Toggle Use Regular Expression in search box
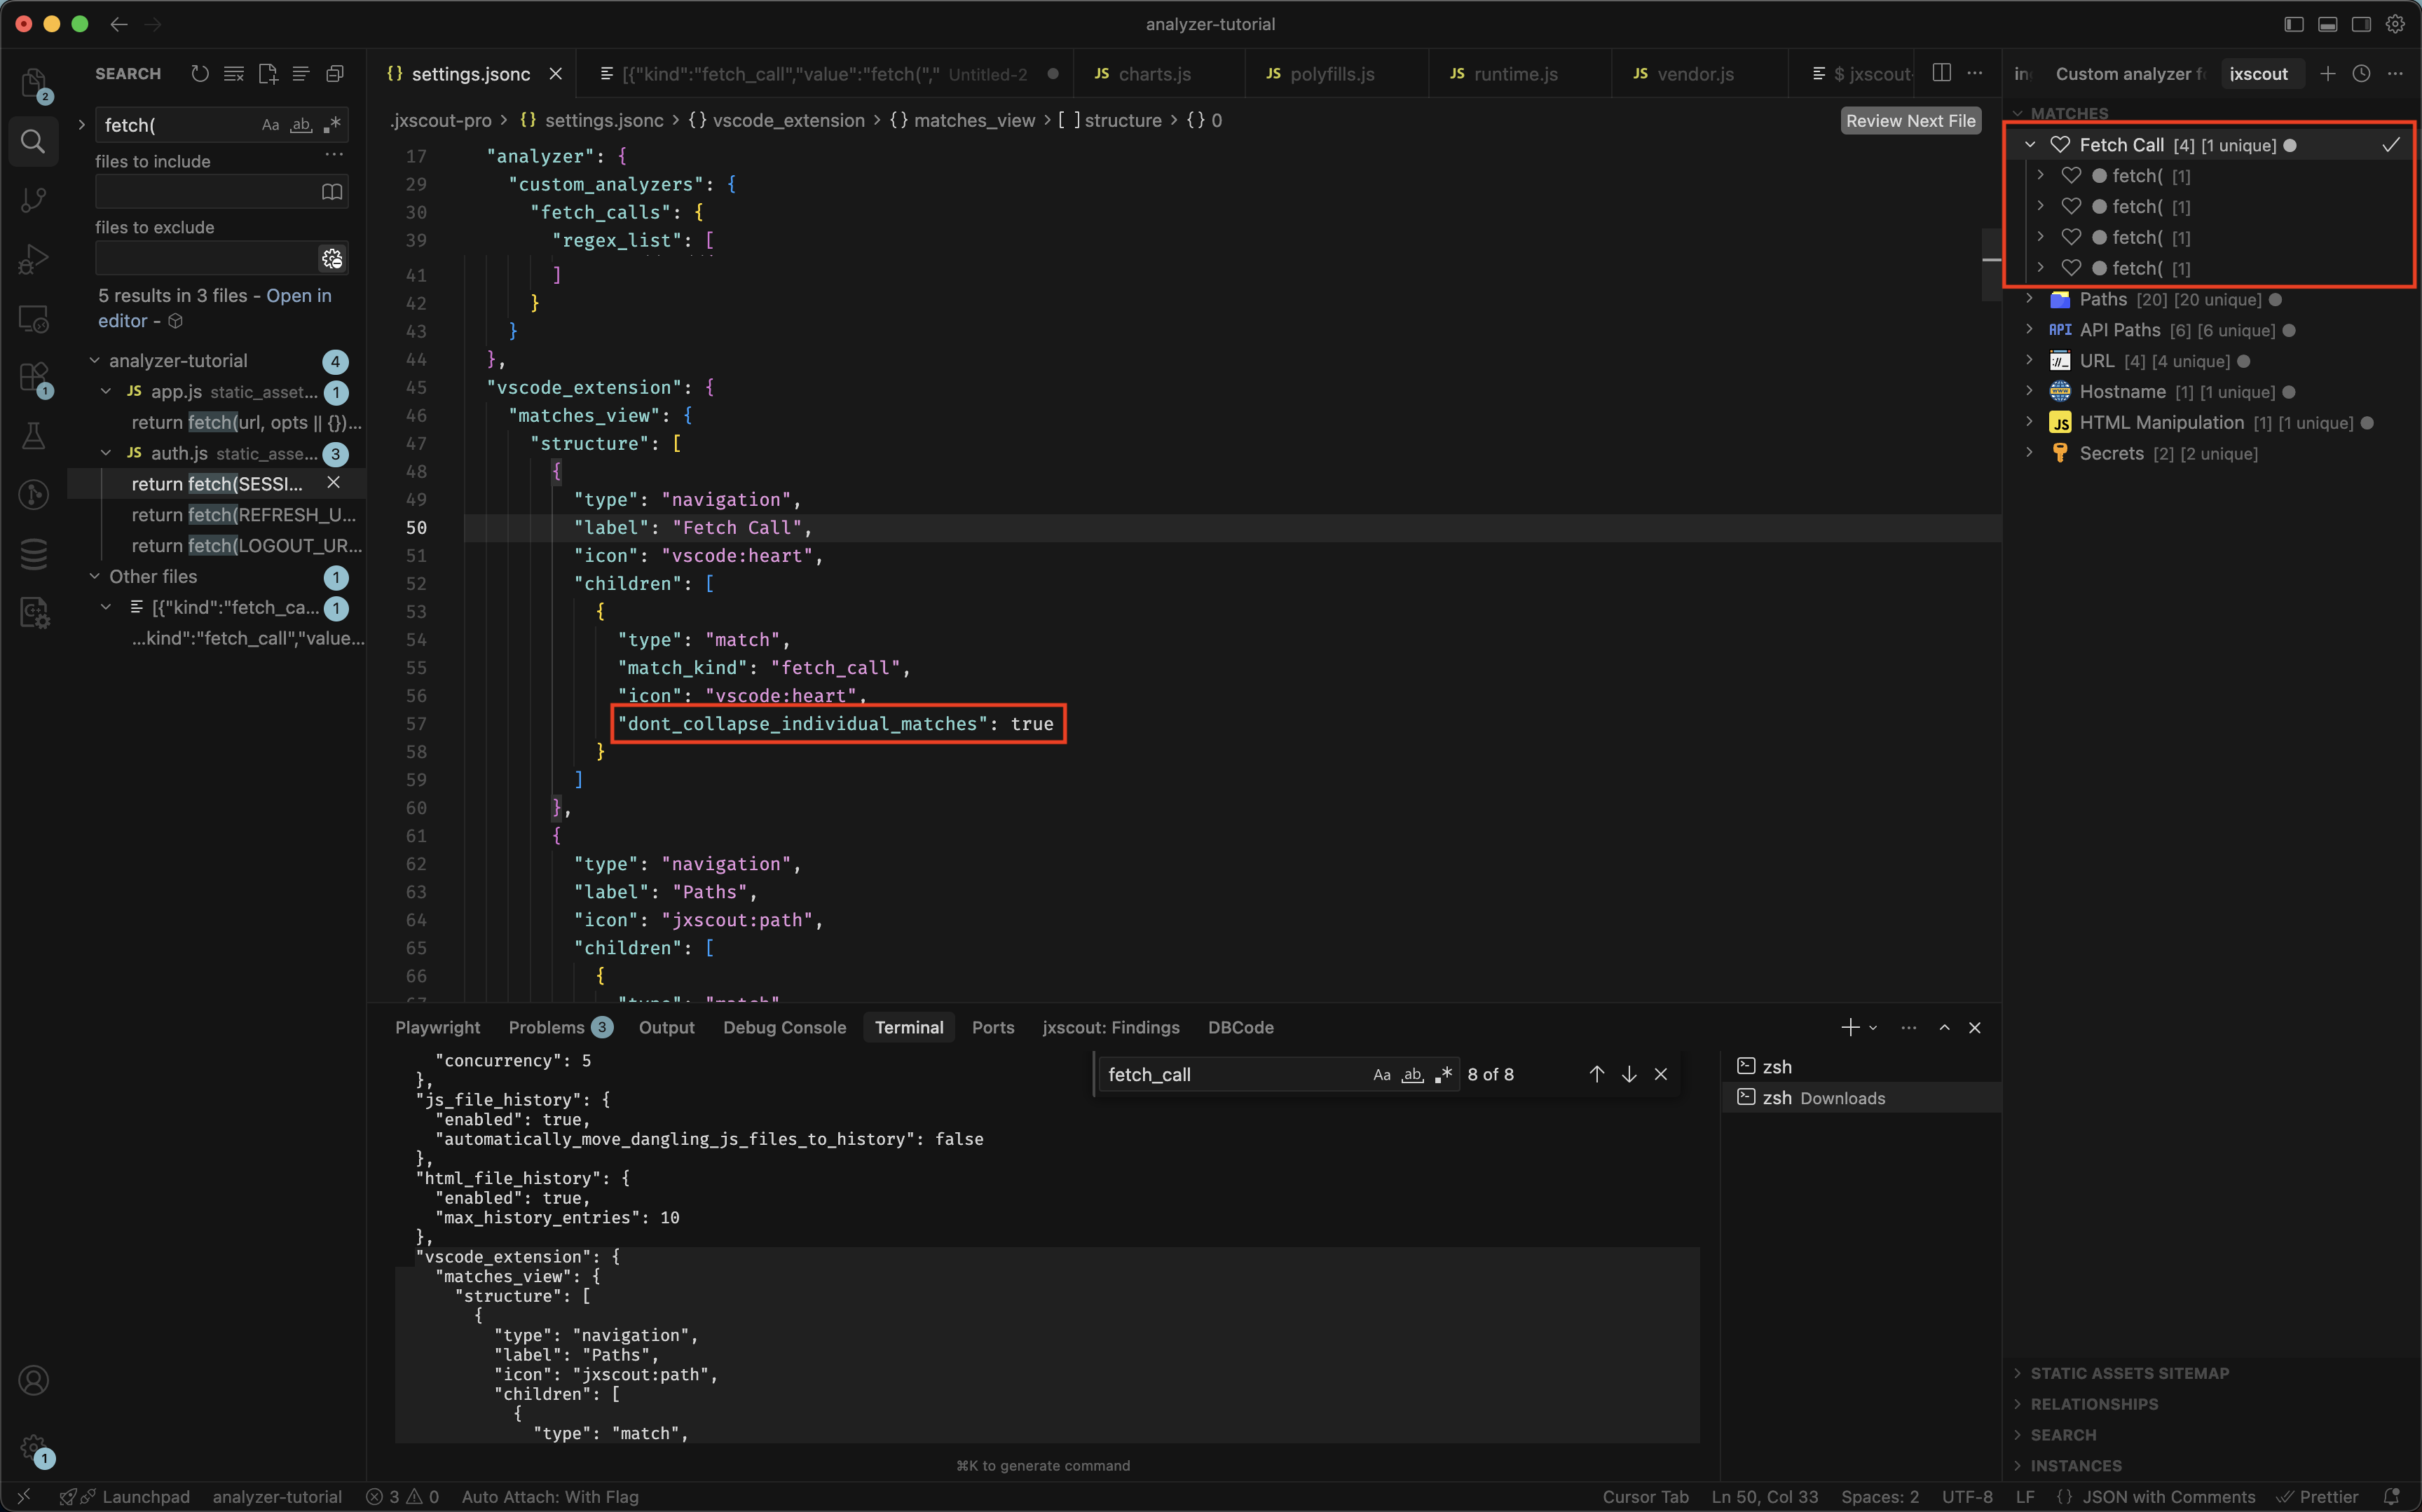This screenshot has height=1512, width=2422. (332, 125)
